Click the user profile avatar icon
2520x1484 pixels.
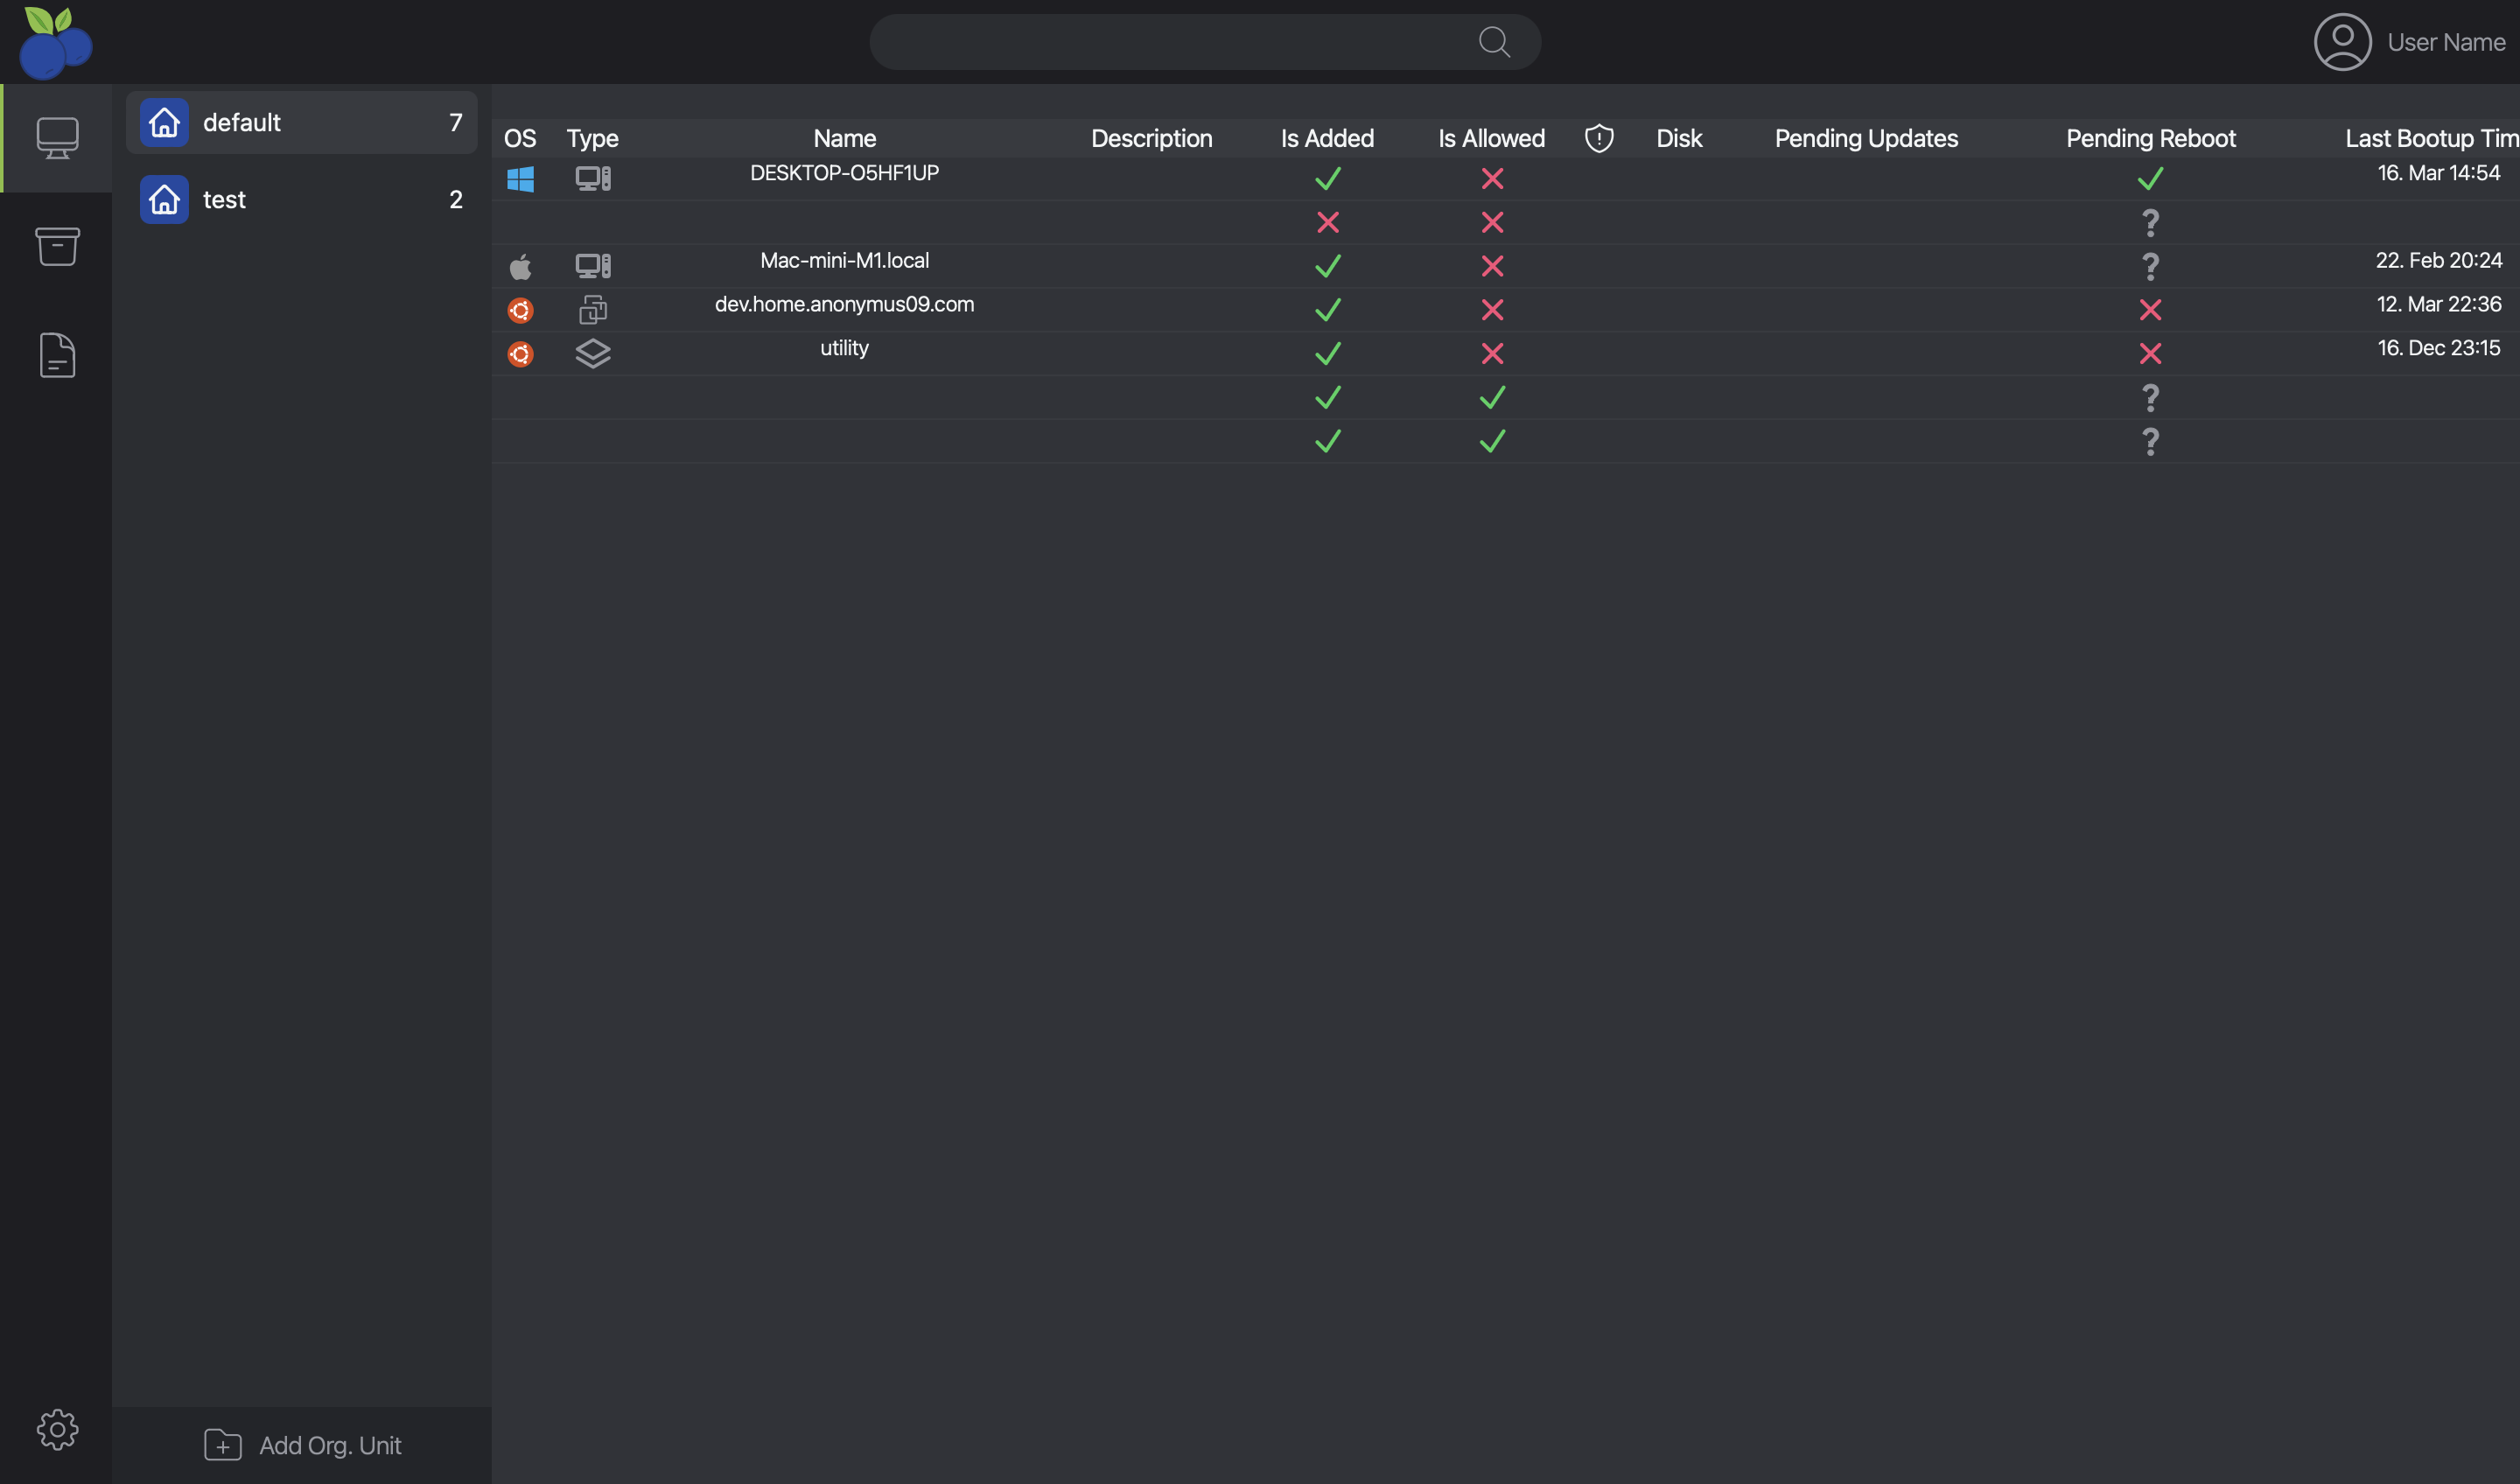click(2342, 42)
